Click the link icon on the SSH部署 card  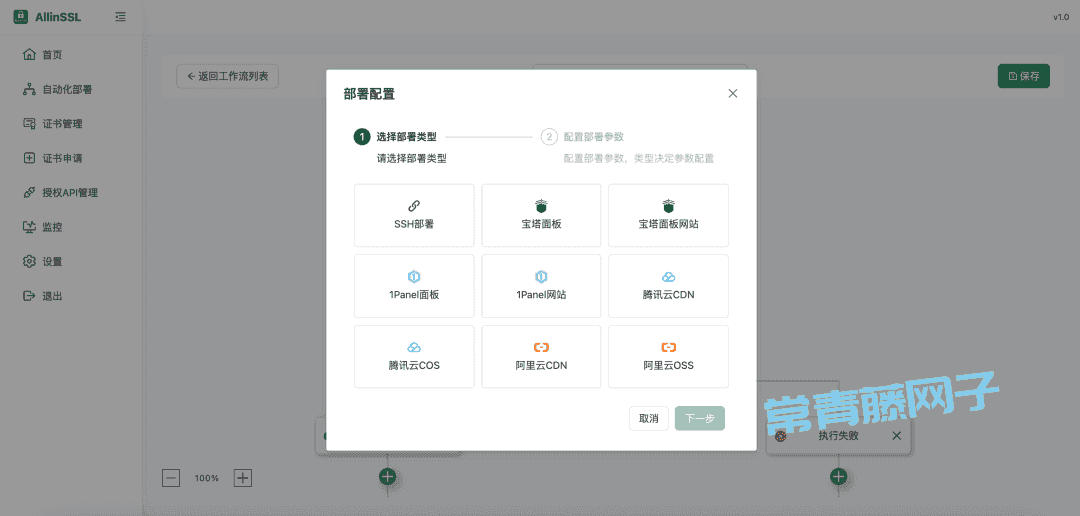point(414,205)
